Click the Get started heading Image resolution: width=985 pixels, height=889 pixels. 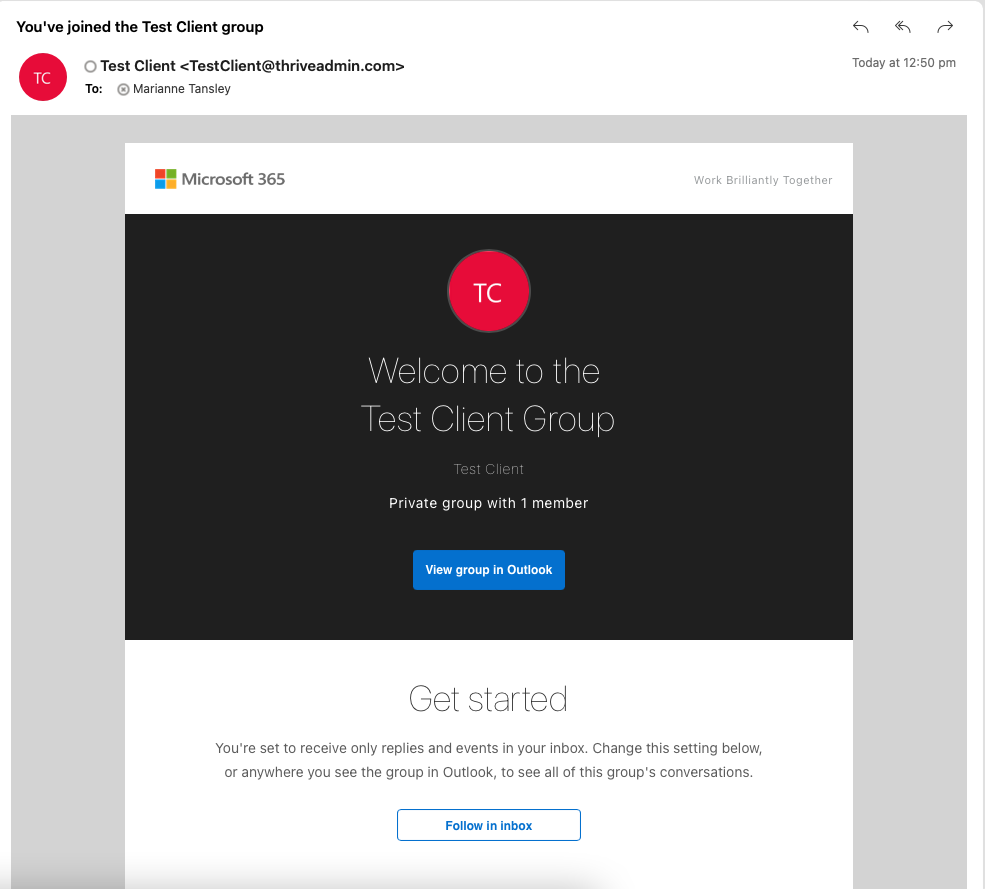point(488,699)
